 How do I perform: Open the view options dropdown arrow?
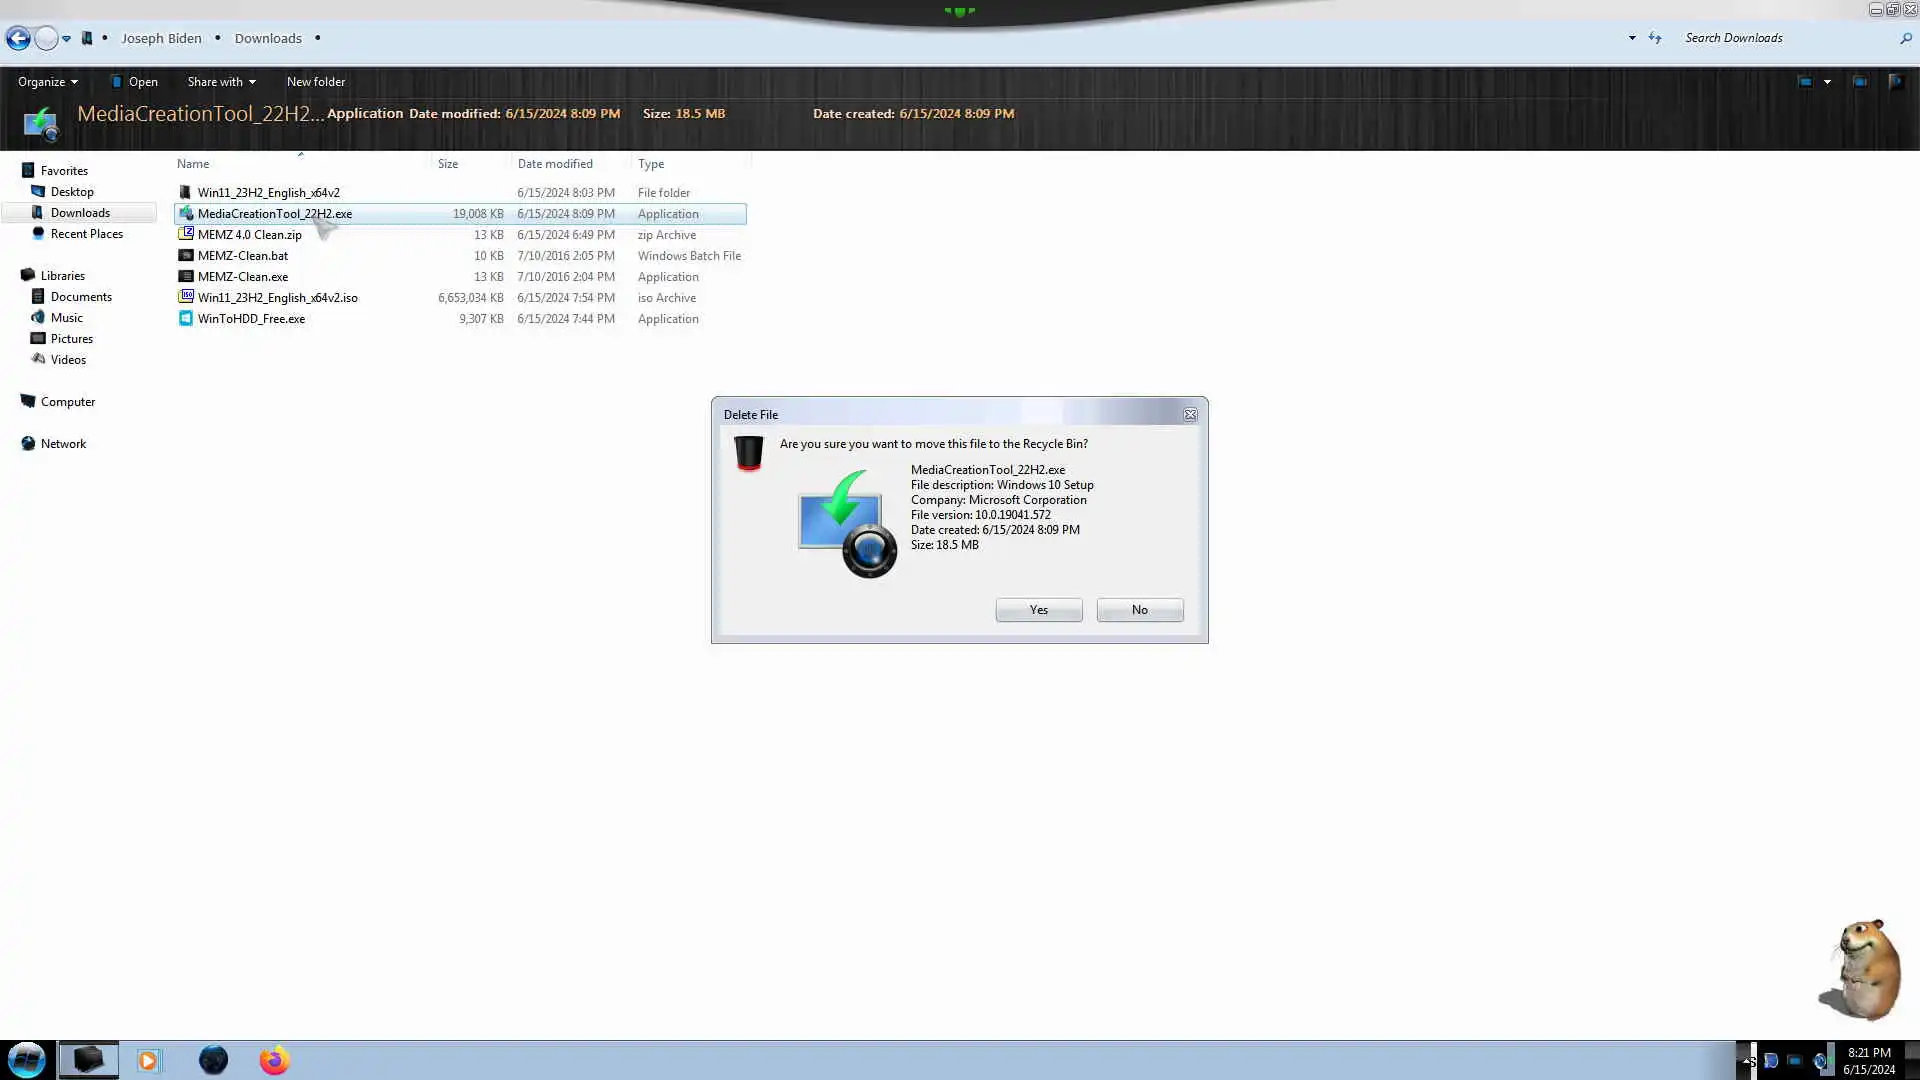(1827, 82)
